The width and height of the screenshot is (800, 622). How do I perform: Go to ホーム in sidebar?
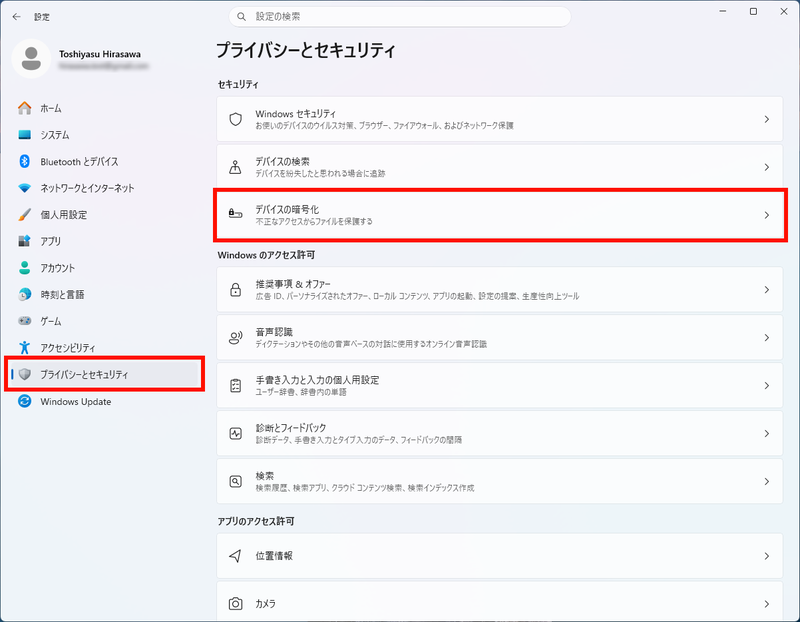(x=51, y=108)
